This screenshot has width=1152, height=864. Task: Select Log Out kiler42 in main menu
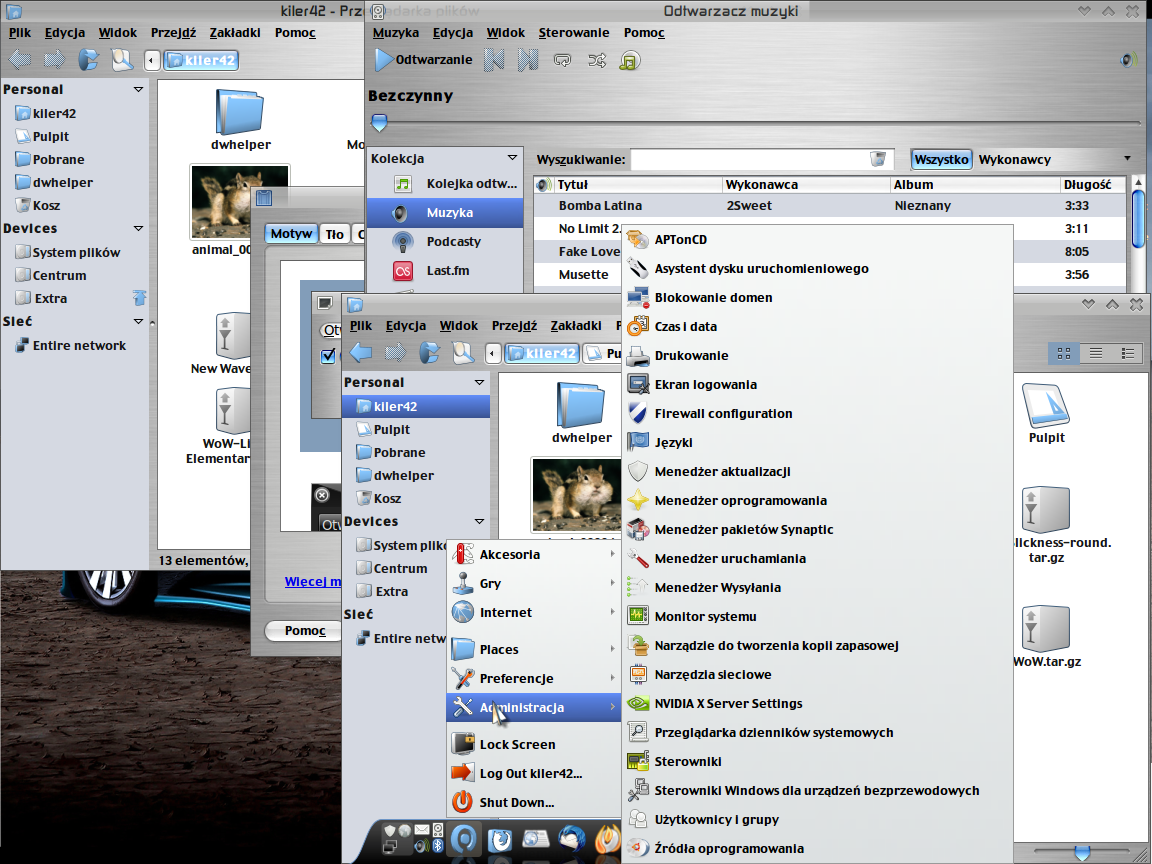click(x=534, y=773)
